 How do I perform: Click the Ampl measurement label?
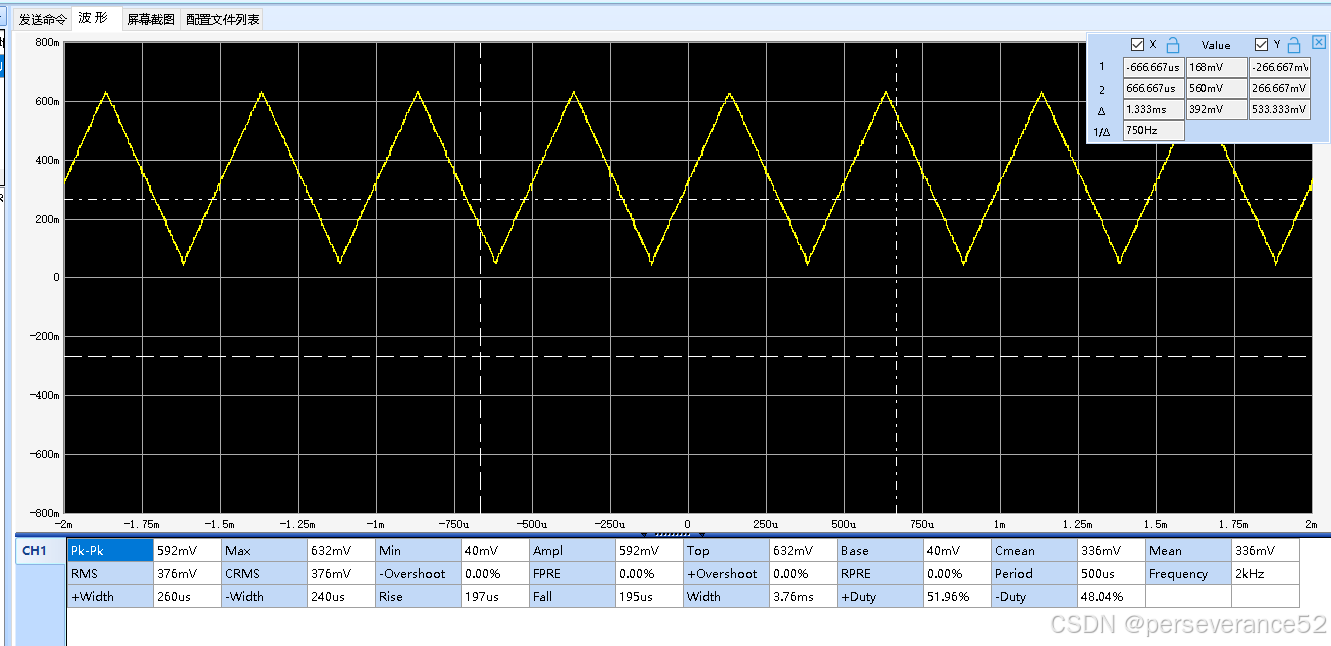click(x=573, y=551)
